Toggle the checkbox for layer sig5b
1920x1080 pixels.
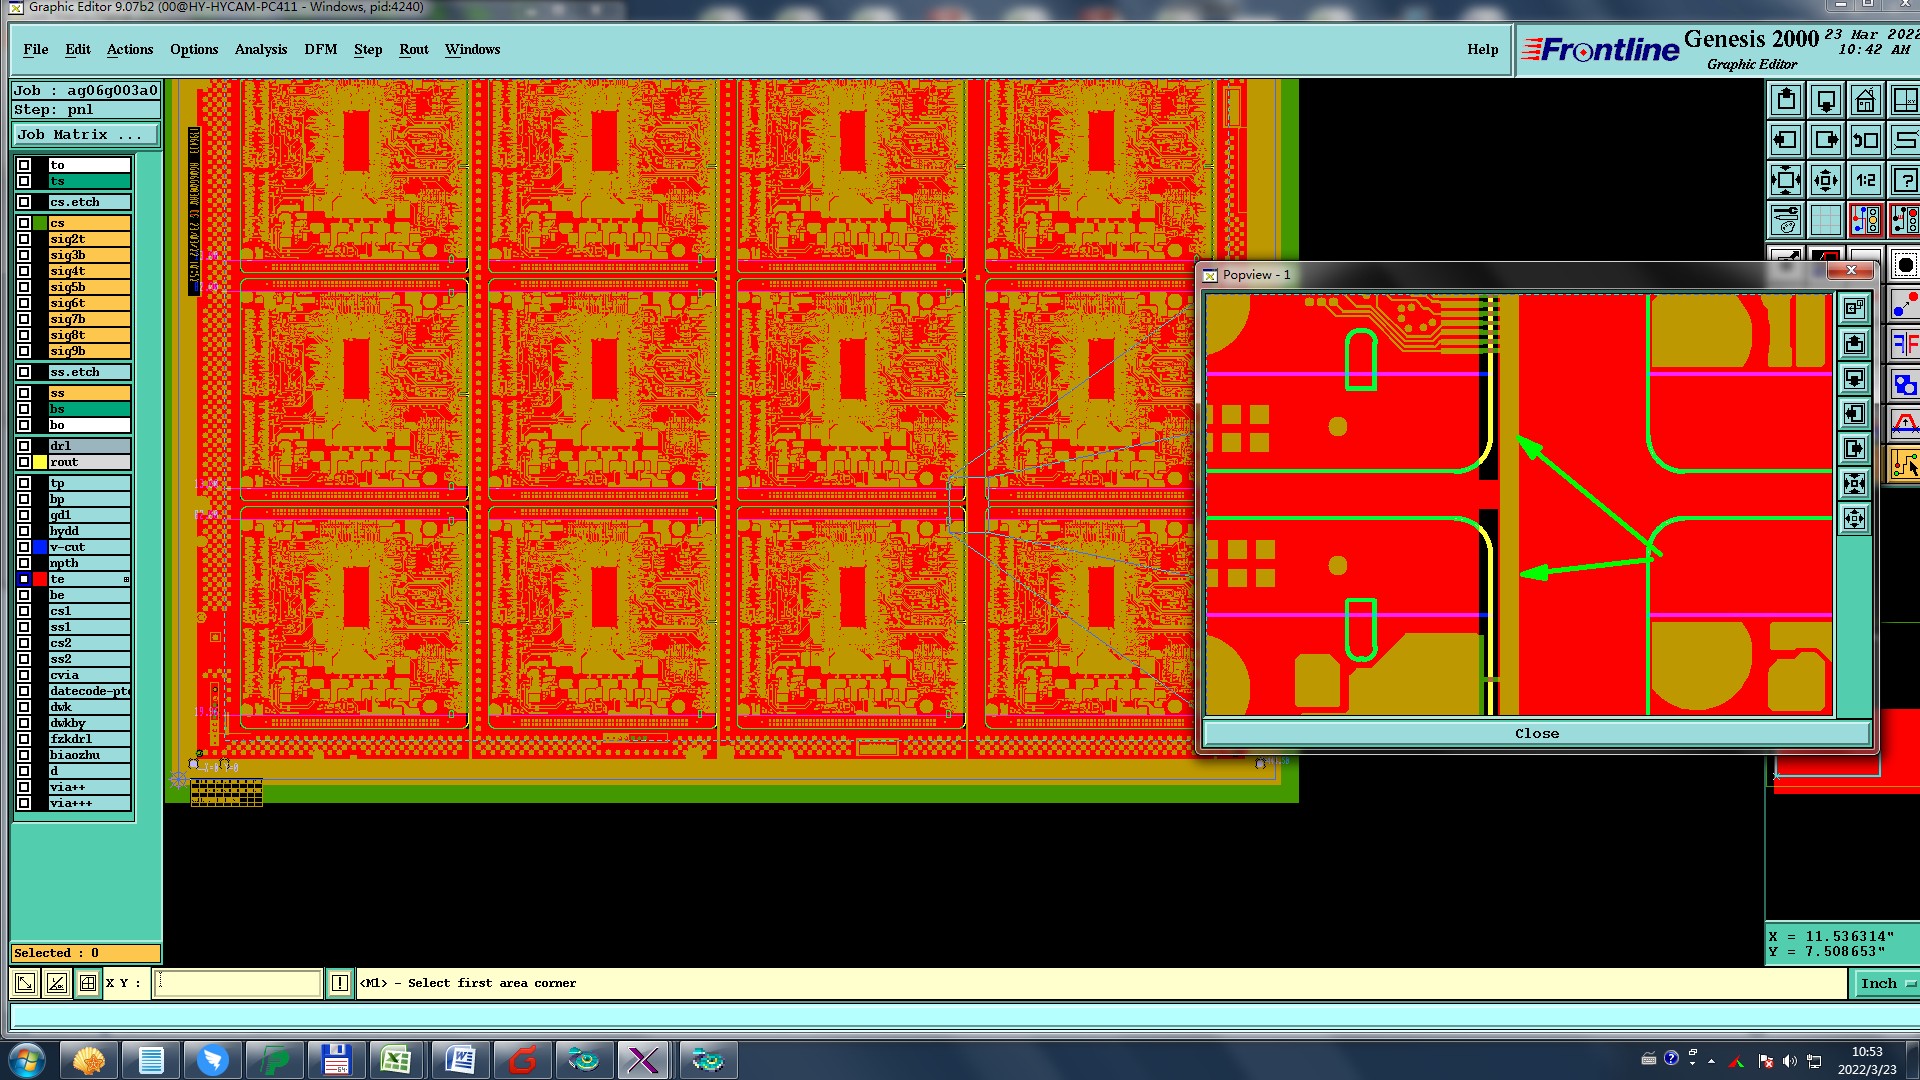[x=24, y=287]
